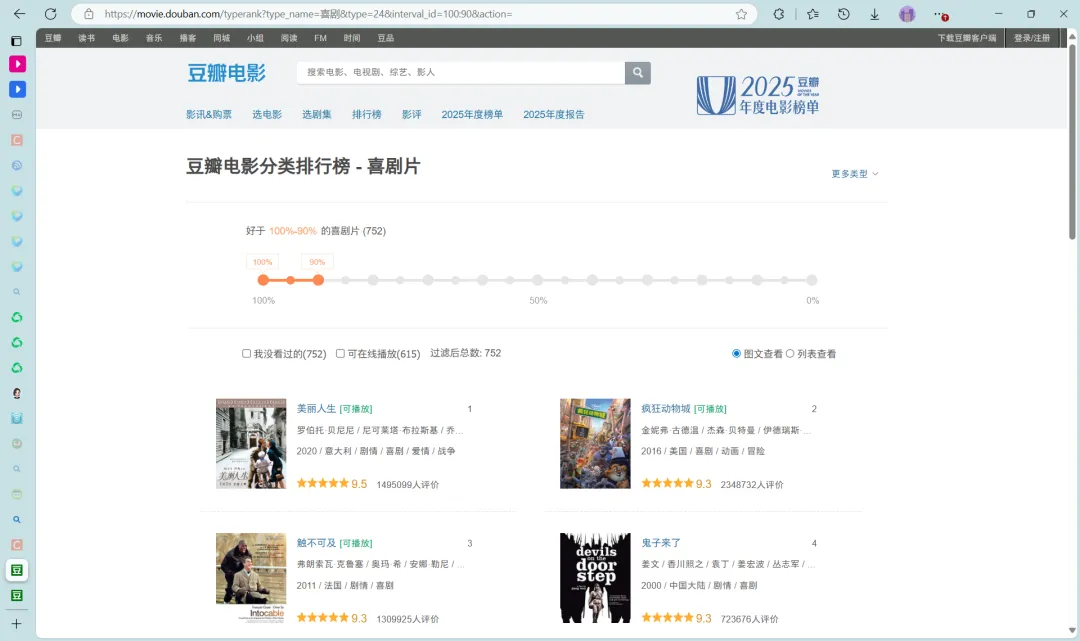Click the 100% range slider handle
This screenshot has height=641, width=1080.
tap(263, 280)
